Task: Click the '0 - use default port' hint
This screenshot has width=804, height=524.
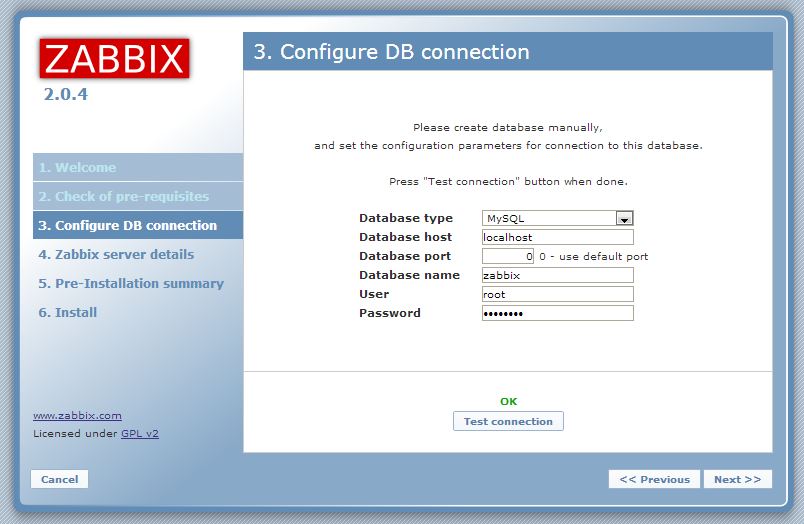Action: [594, 256]
